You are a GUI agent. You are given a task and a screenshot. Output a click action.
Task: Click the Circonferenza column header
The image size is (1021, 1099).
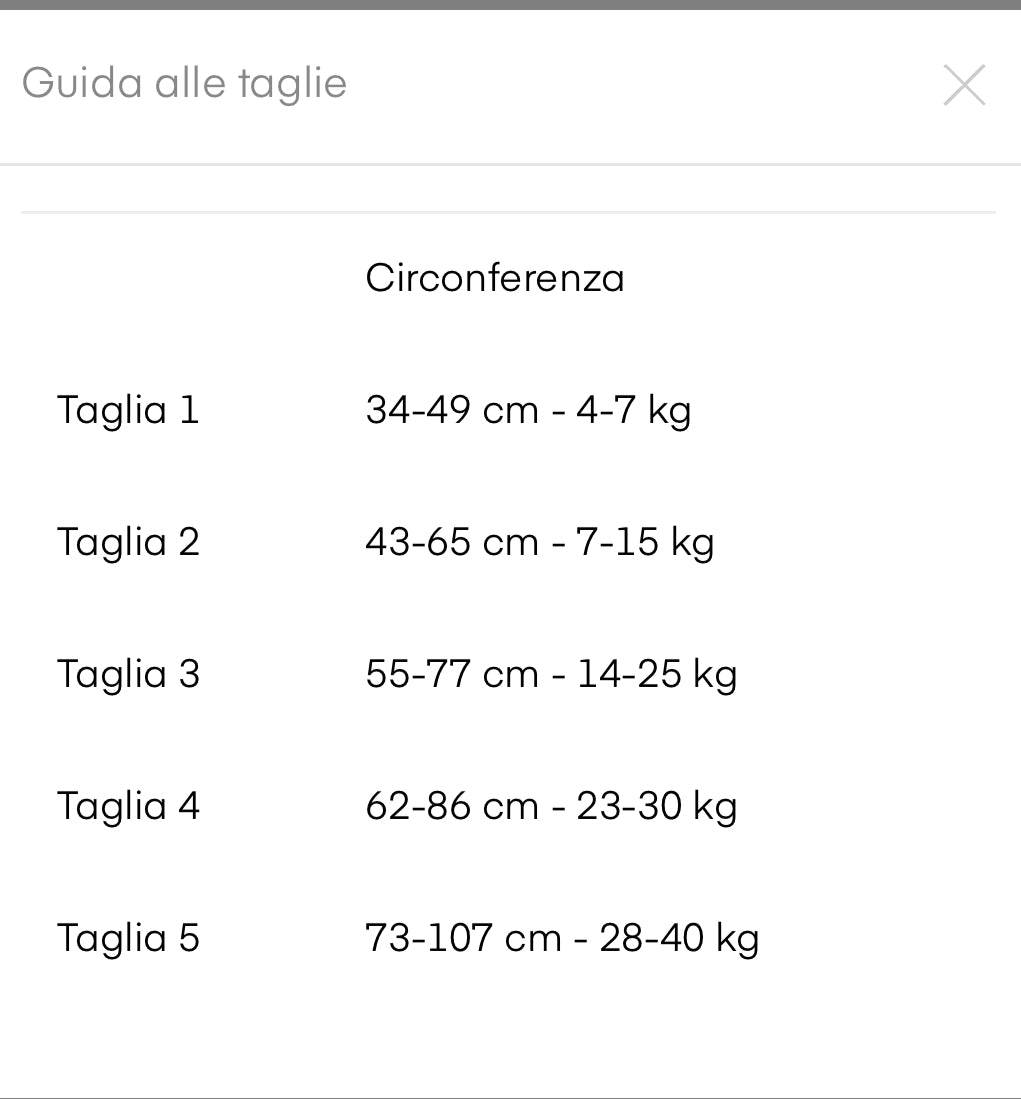tap(494, 278)
